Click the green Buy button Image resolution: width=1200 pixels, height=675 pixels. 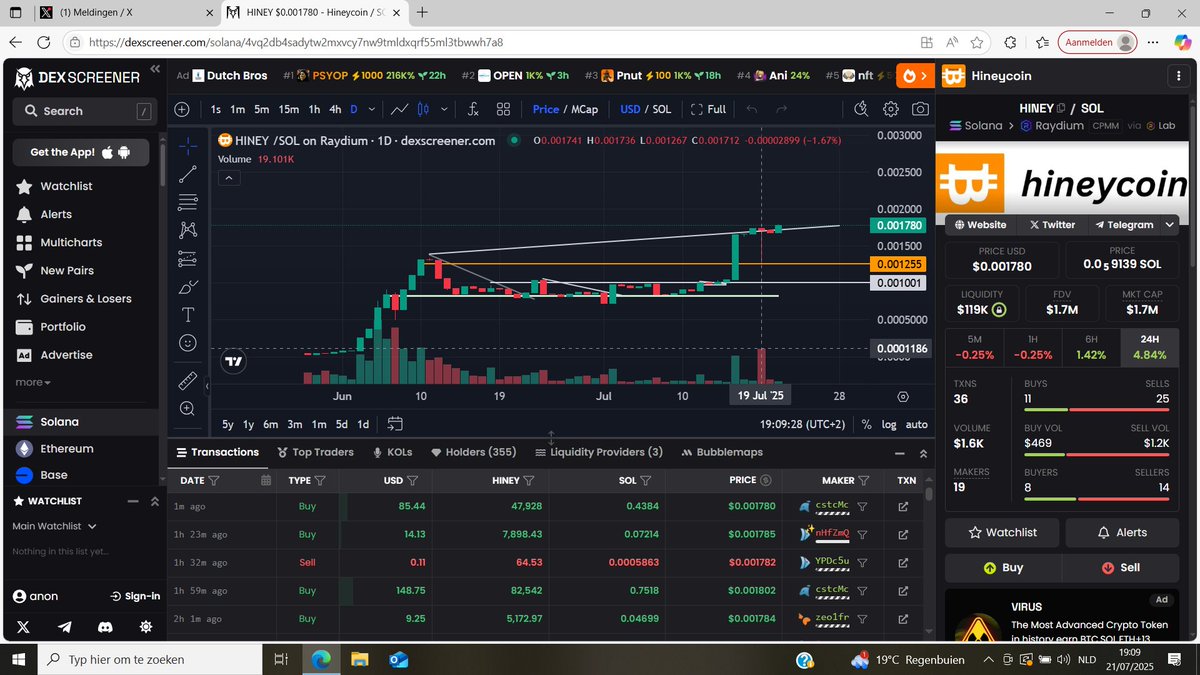[x=1003, y=567]
